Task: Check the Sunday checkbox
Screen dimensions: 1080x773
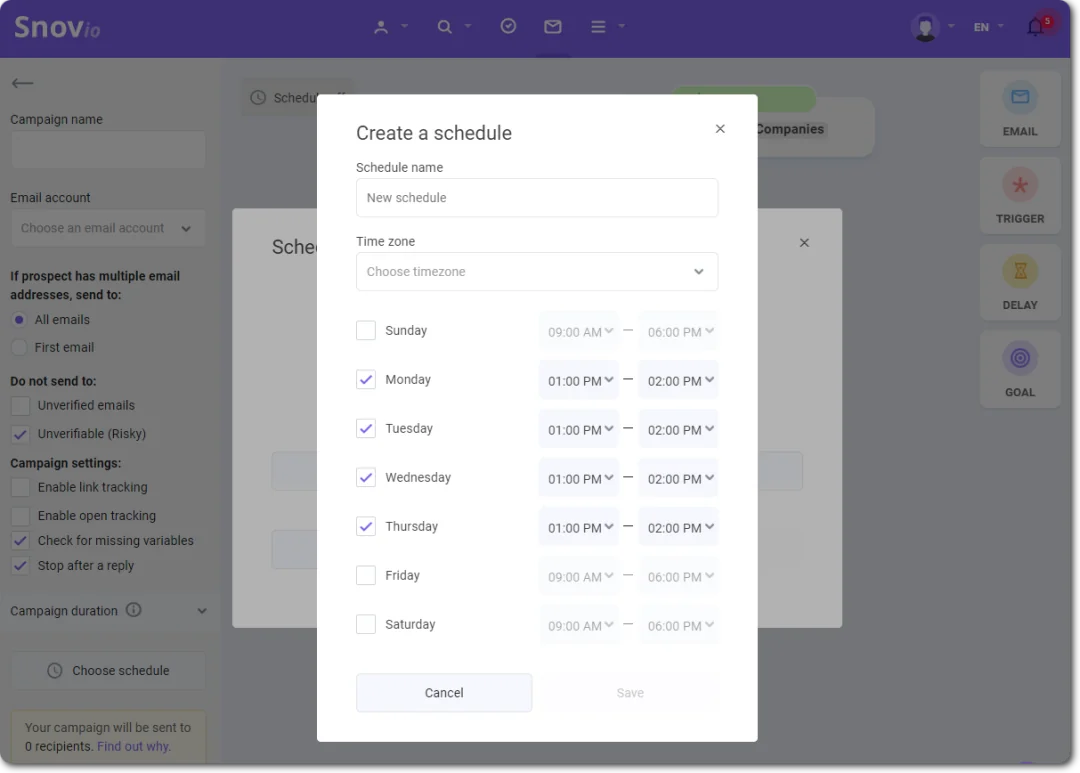Action: [366, 331]
